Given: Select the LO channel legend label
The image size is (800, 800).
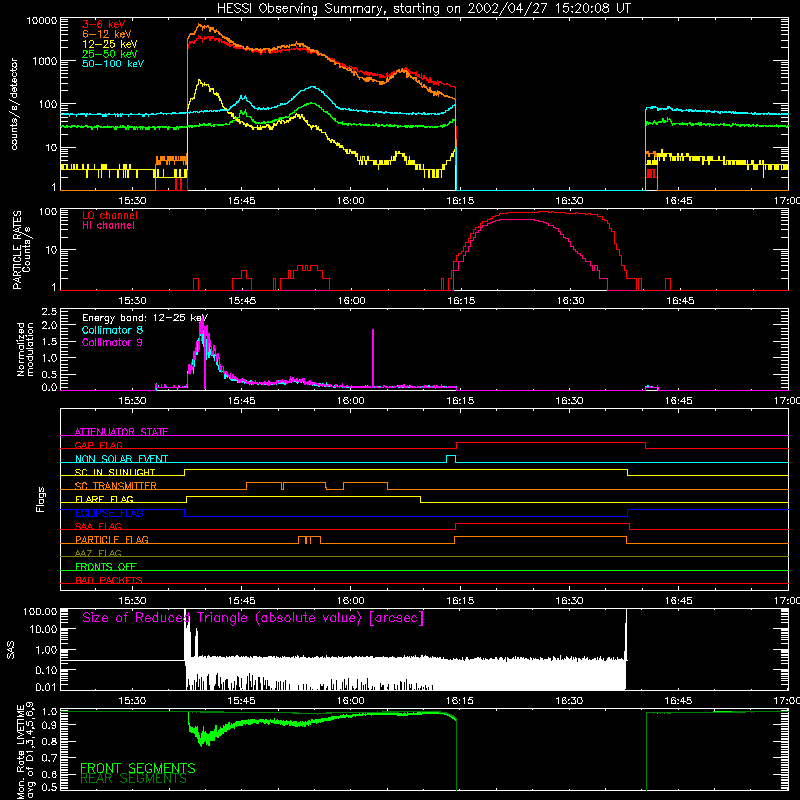Looking at the screenshot, I should tap(110, 215).
